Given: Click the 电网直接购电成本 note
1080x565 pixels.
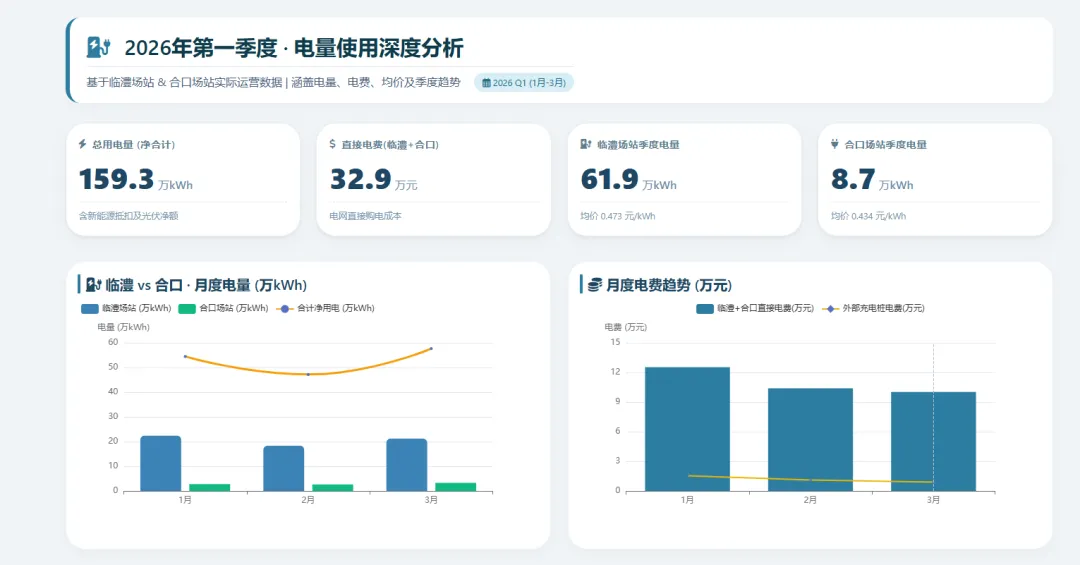Looking at the screenshot, I should point(365,216).
